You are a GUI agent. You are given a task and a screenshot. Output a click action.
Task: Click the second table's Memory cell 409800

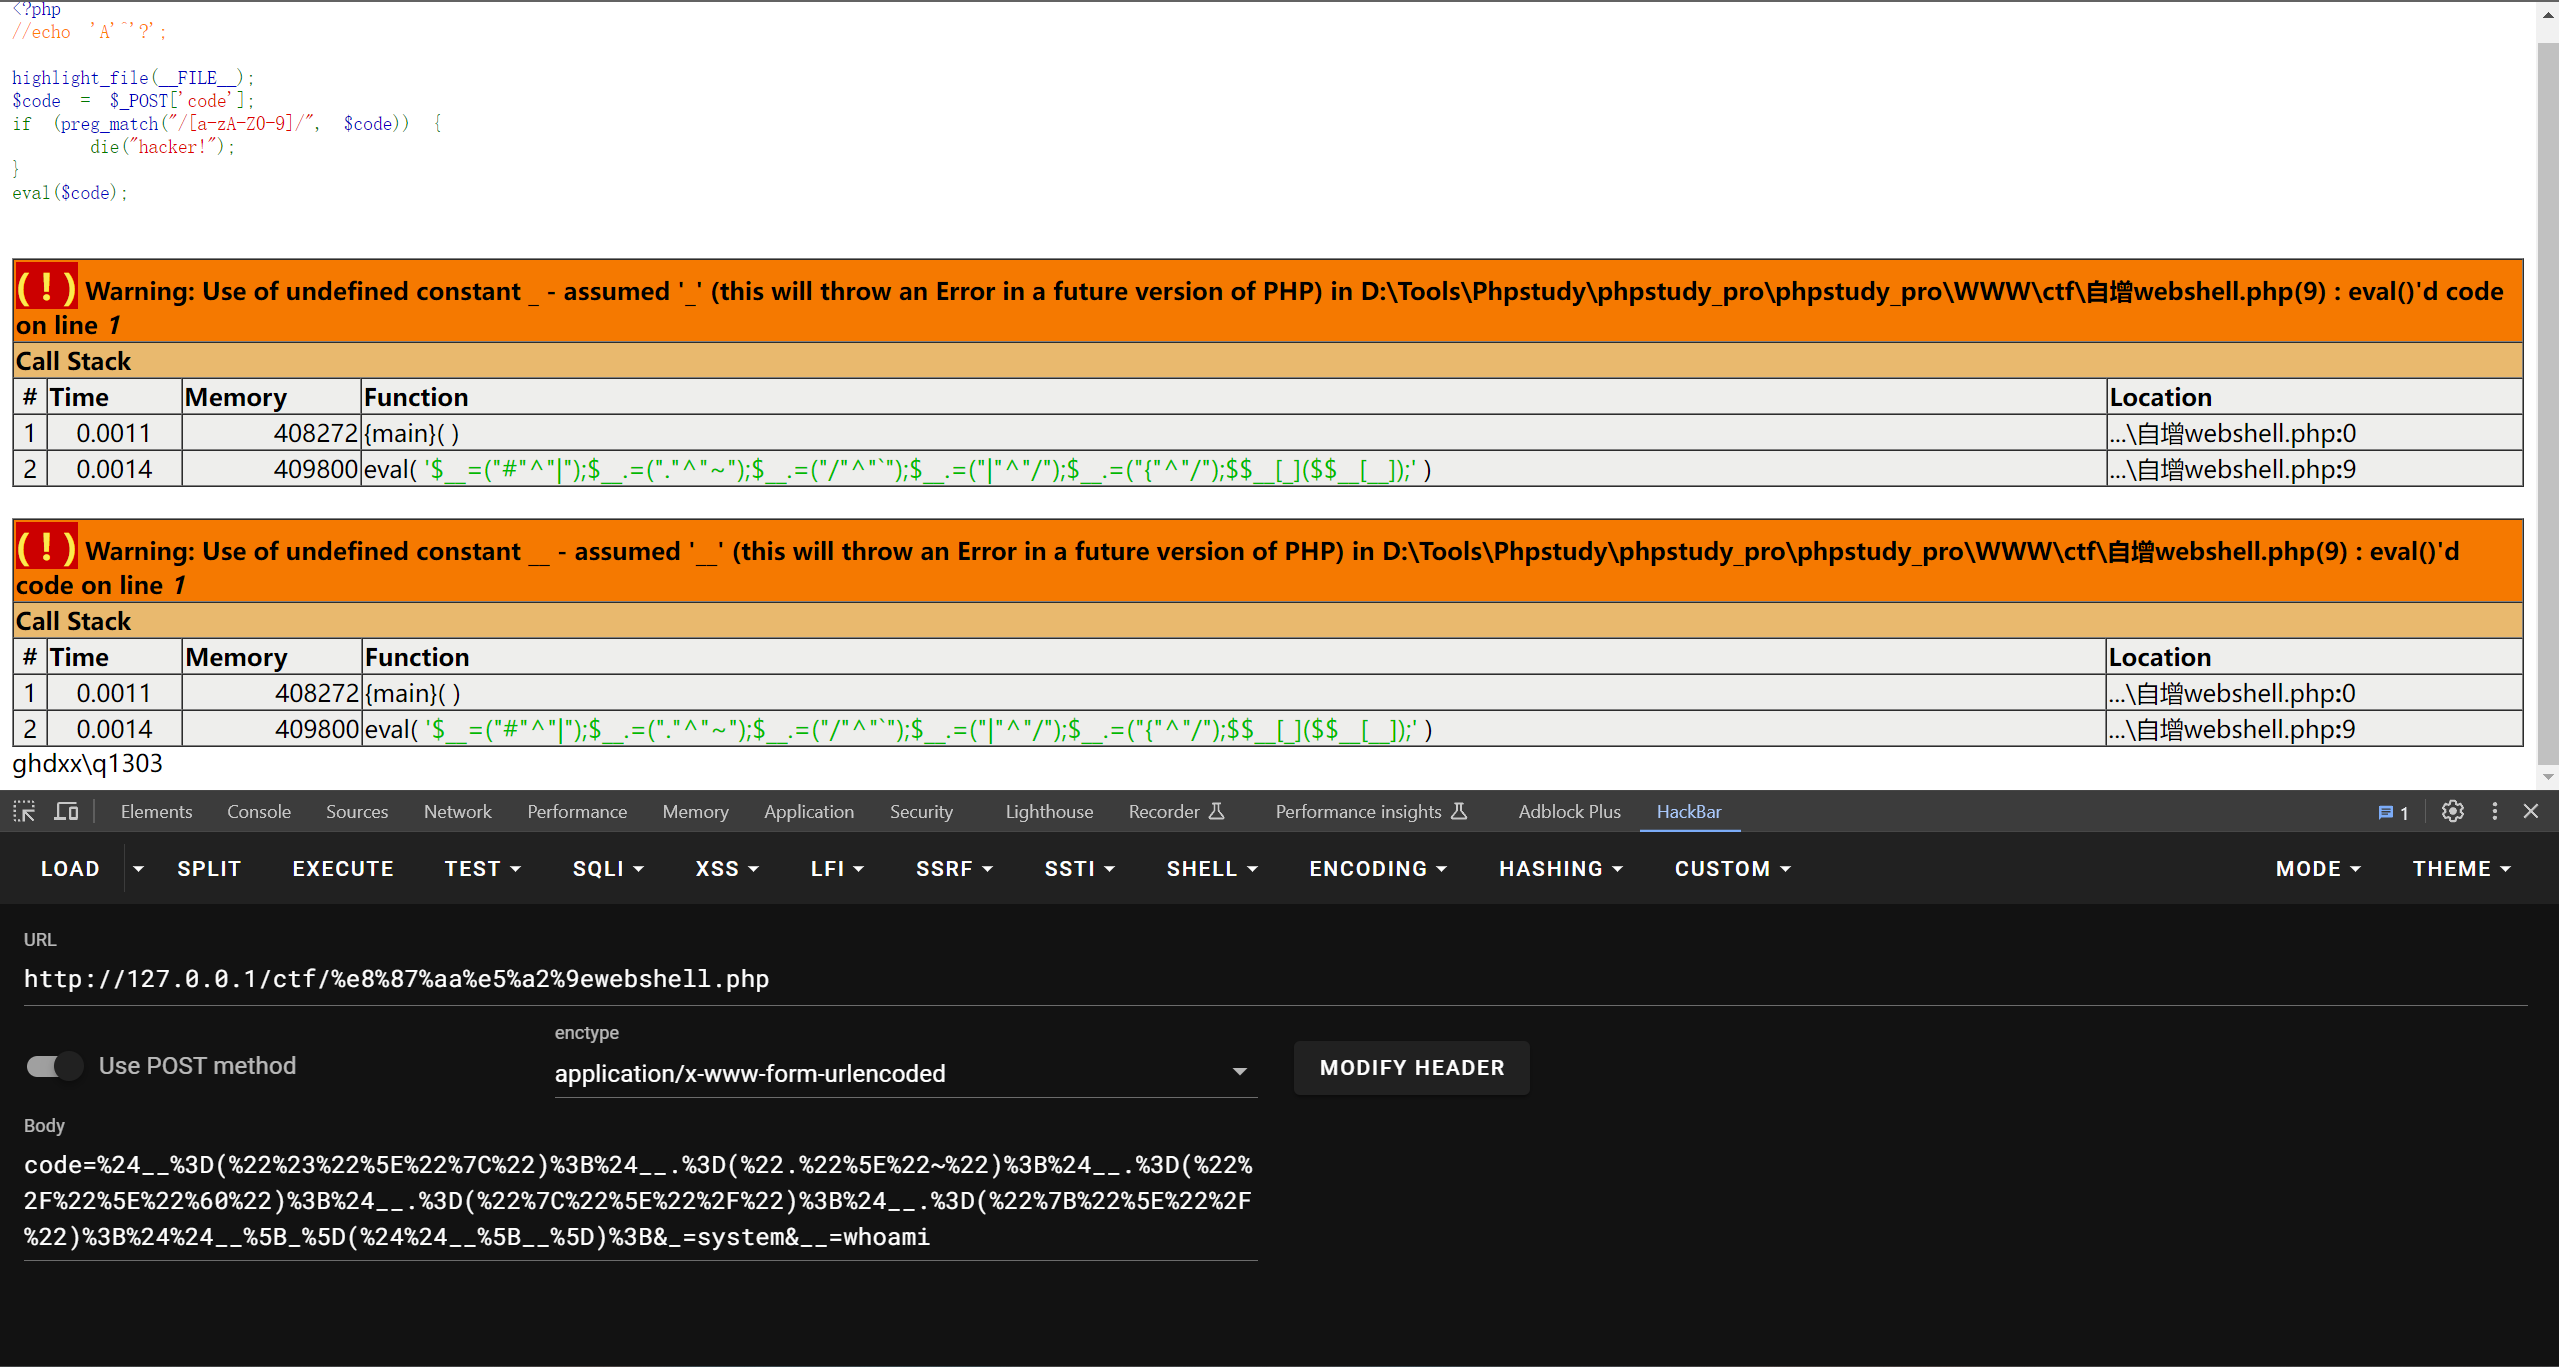[272, 729]
